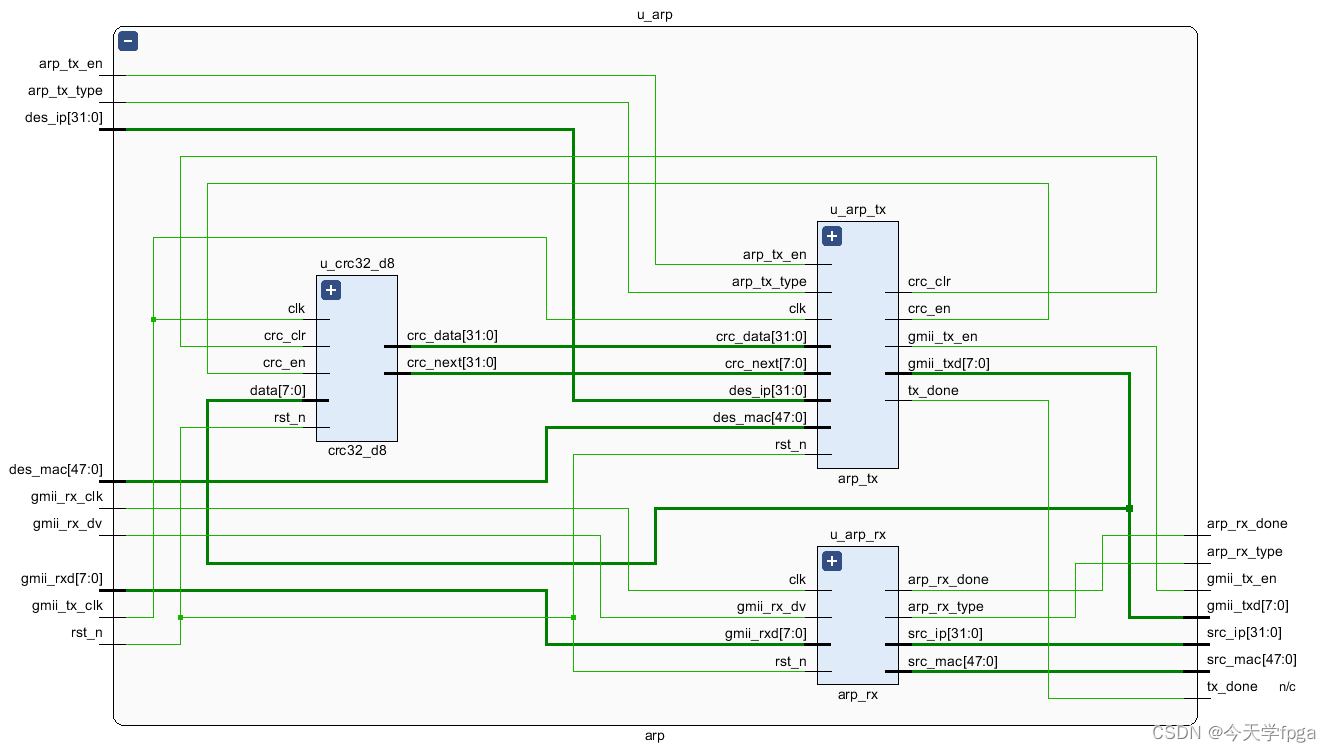Click the gmii_txd[7:0] output port
The height and width of the screenshot is (752, 1331).
tap(1245, 605)
